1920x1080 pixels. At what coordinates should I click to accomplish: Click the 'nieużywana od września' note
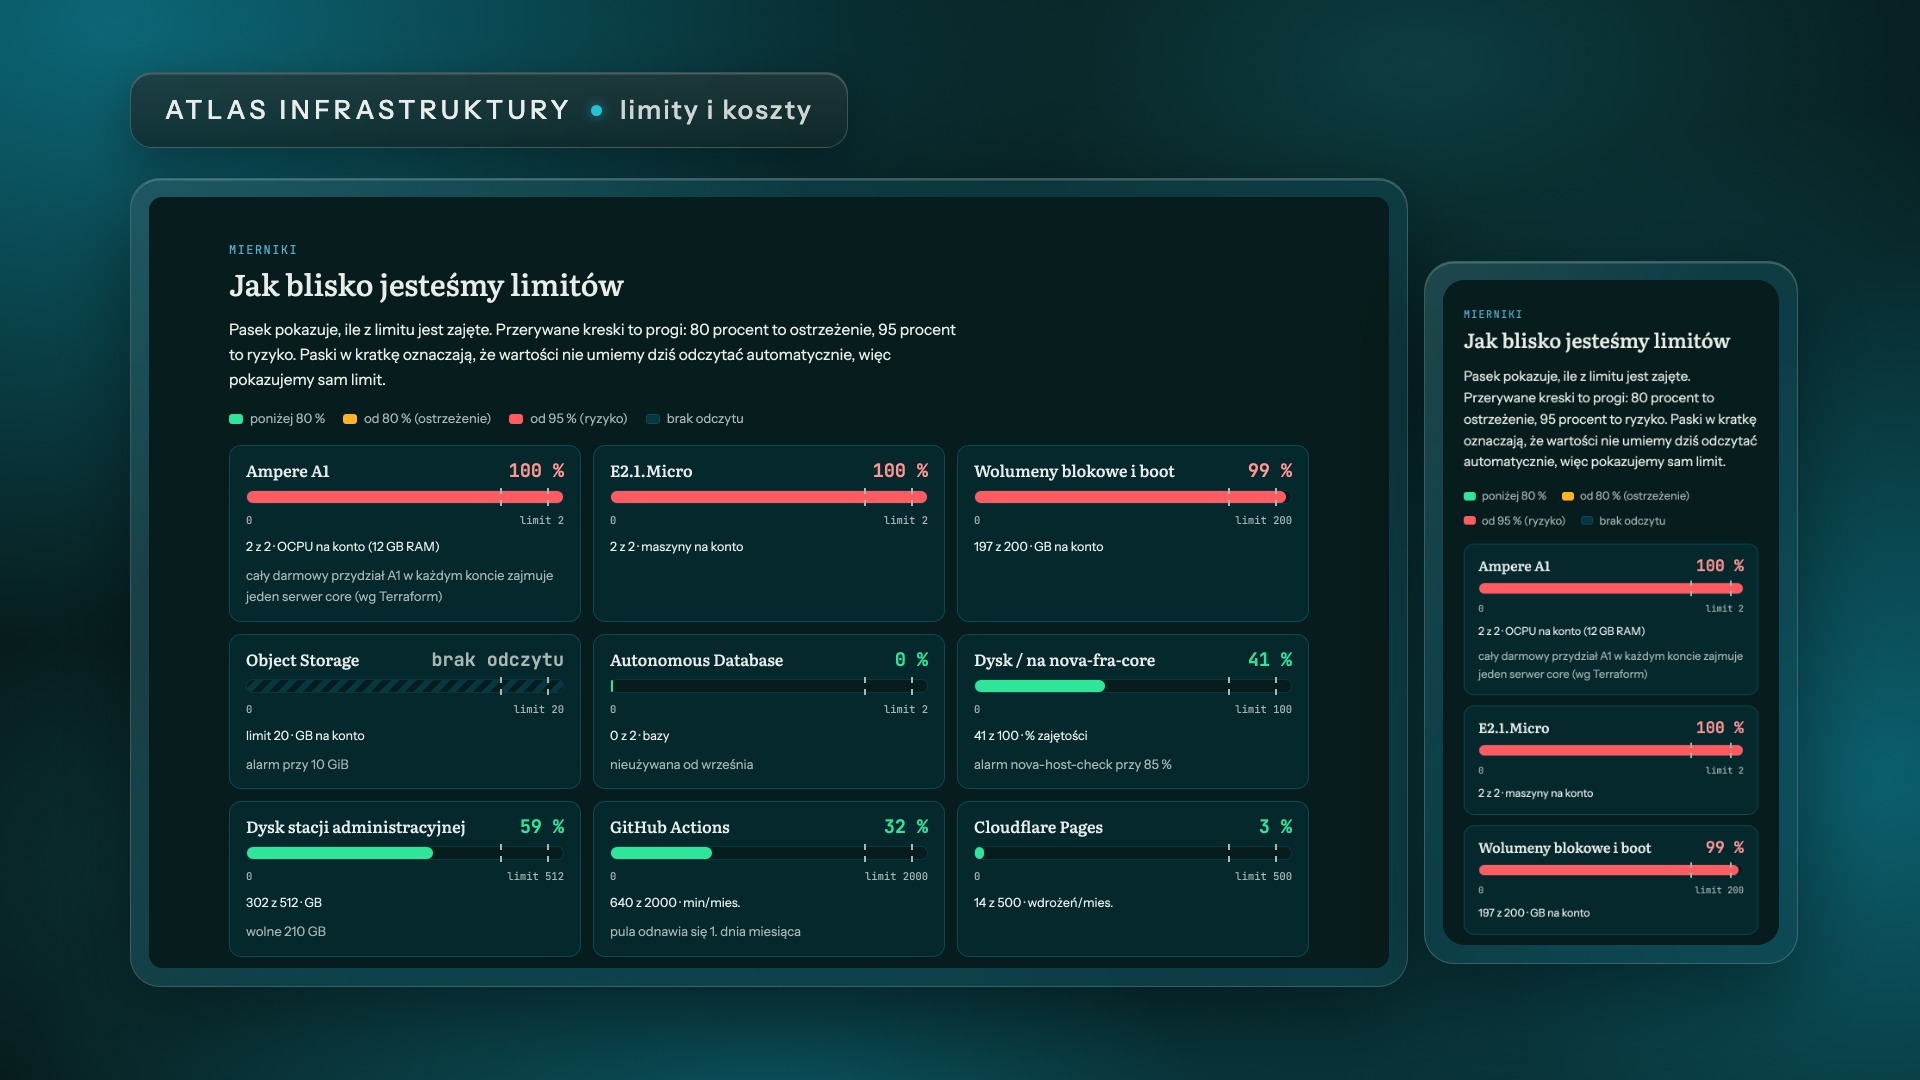682,765
